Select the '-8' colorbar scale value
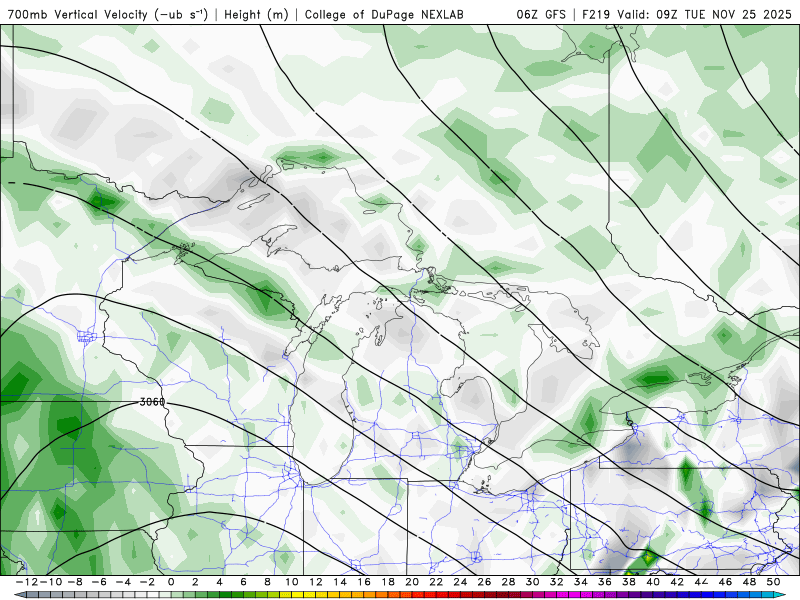 tap(74, 582)
